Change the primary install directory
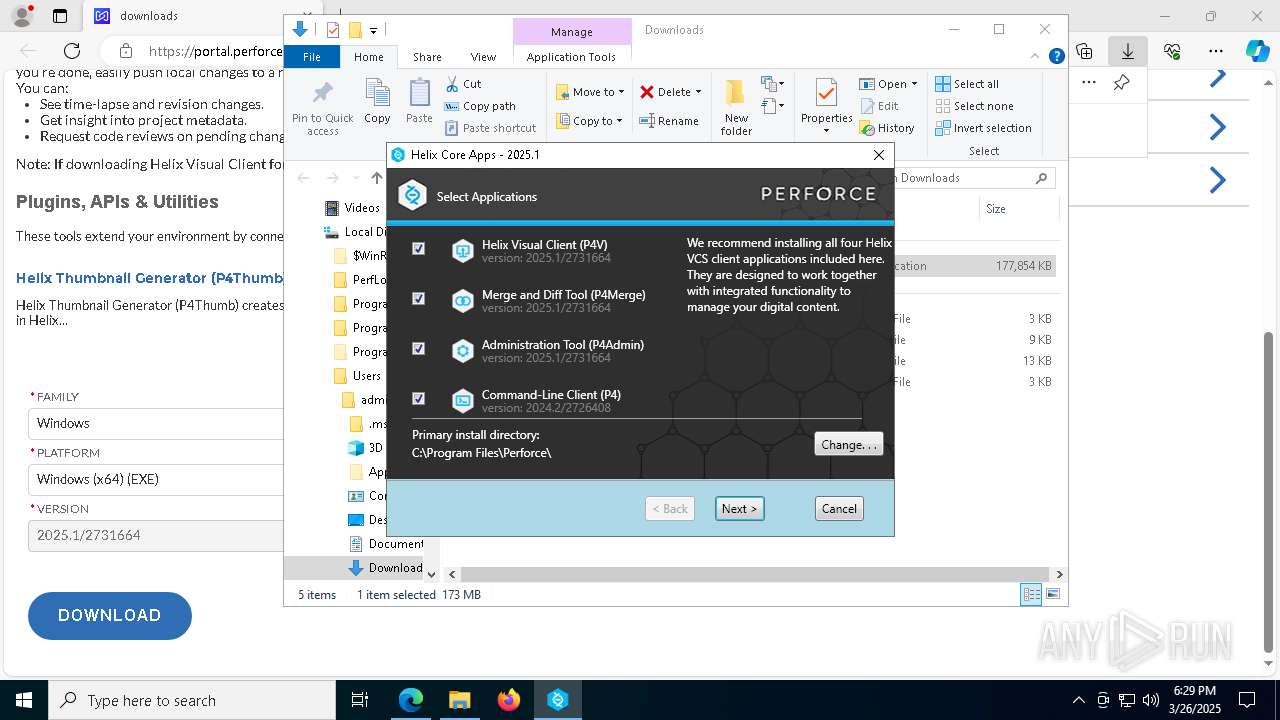Screen dimensions: 1280x720 849,444
